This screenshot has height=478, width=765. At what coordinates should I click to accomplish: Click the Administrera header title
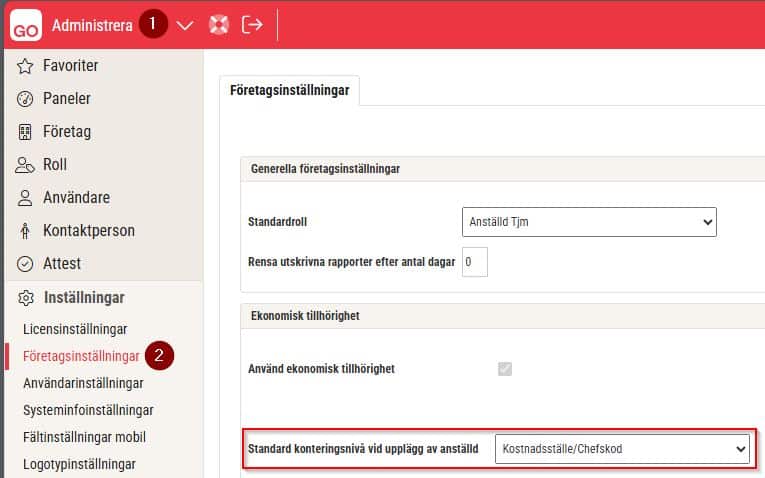coord(92,25)
